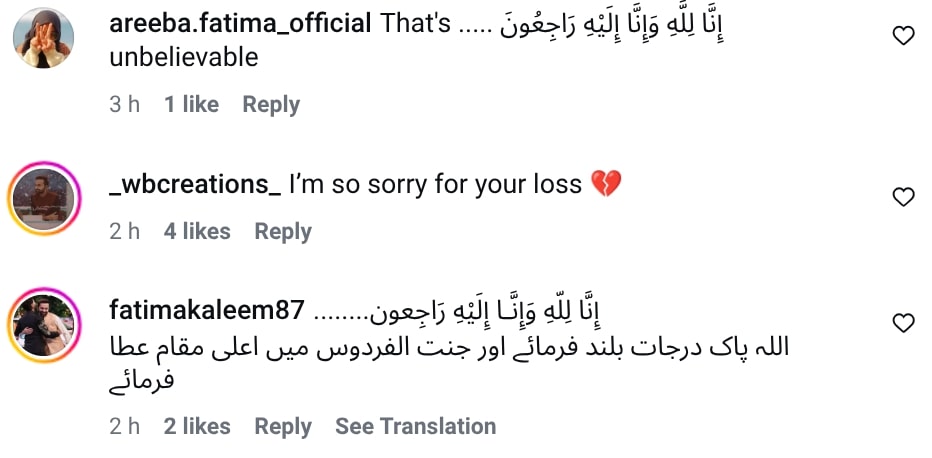Image resolution: width=932 pixels, height=458 pixels.
Task: Go to the _wbcreations_ profile via username
Action: point(194,185)
